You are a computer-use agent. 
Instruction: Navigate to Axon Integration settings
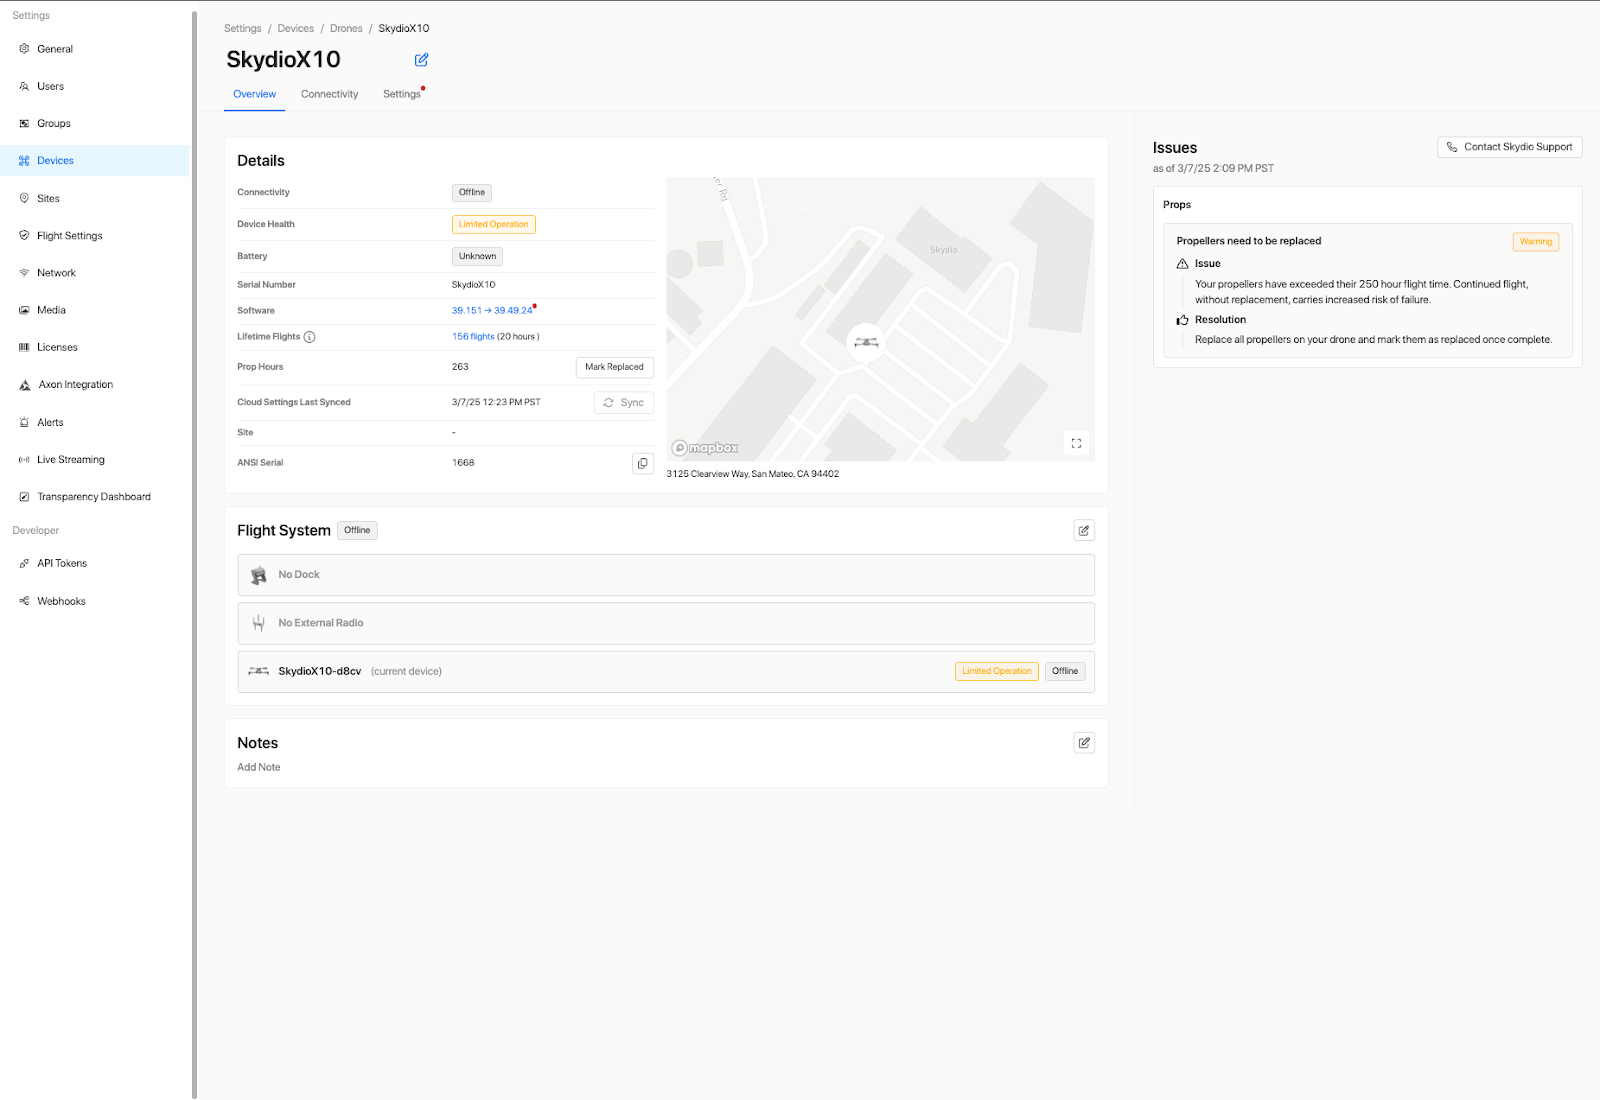coord(75,385)
